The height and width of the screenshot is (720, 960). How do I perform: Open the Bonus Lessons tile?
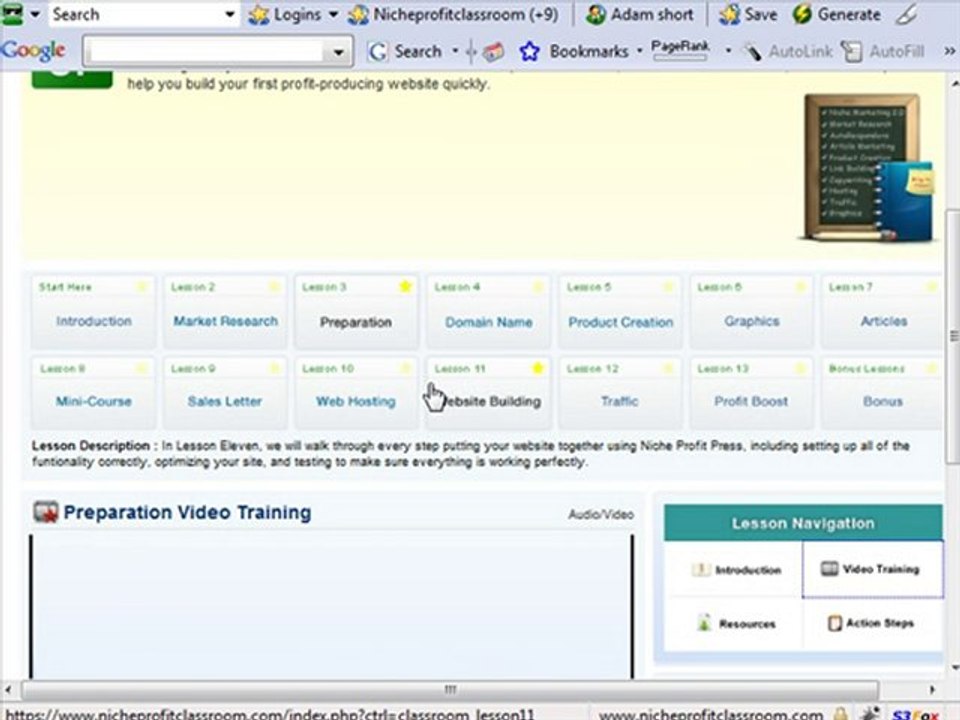[x=882, y=393]
